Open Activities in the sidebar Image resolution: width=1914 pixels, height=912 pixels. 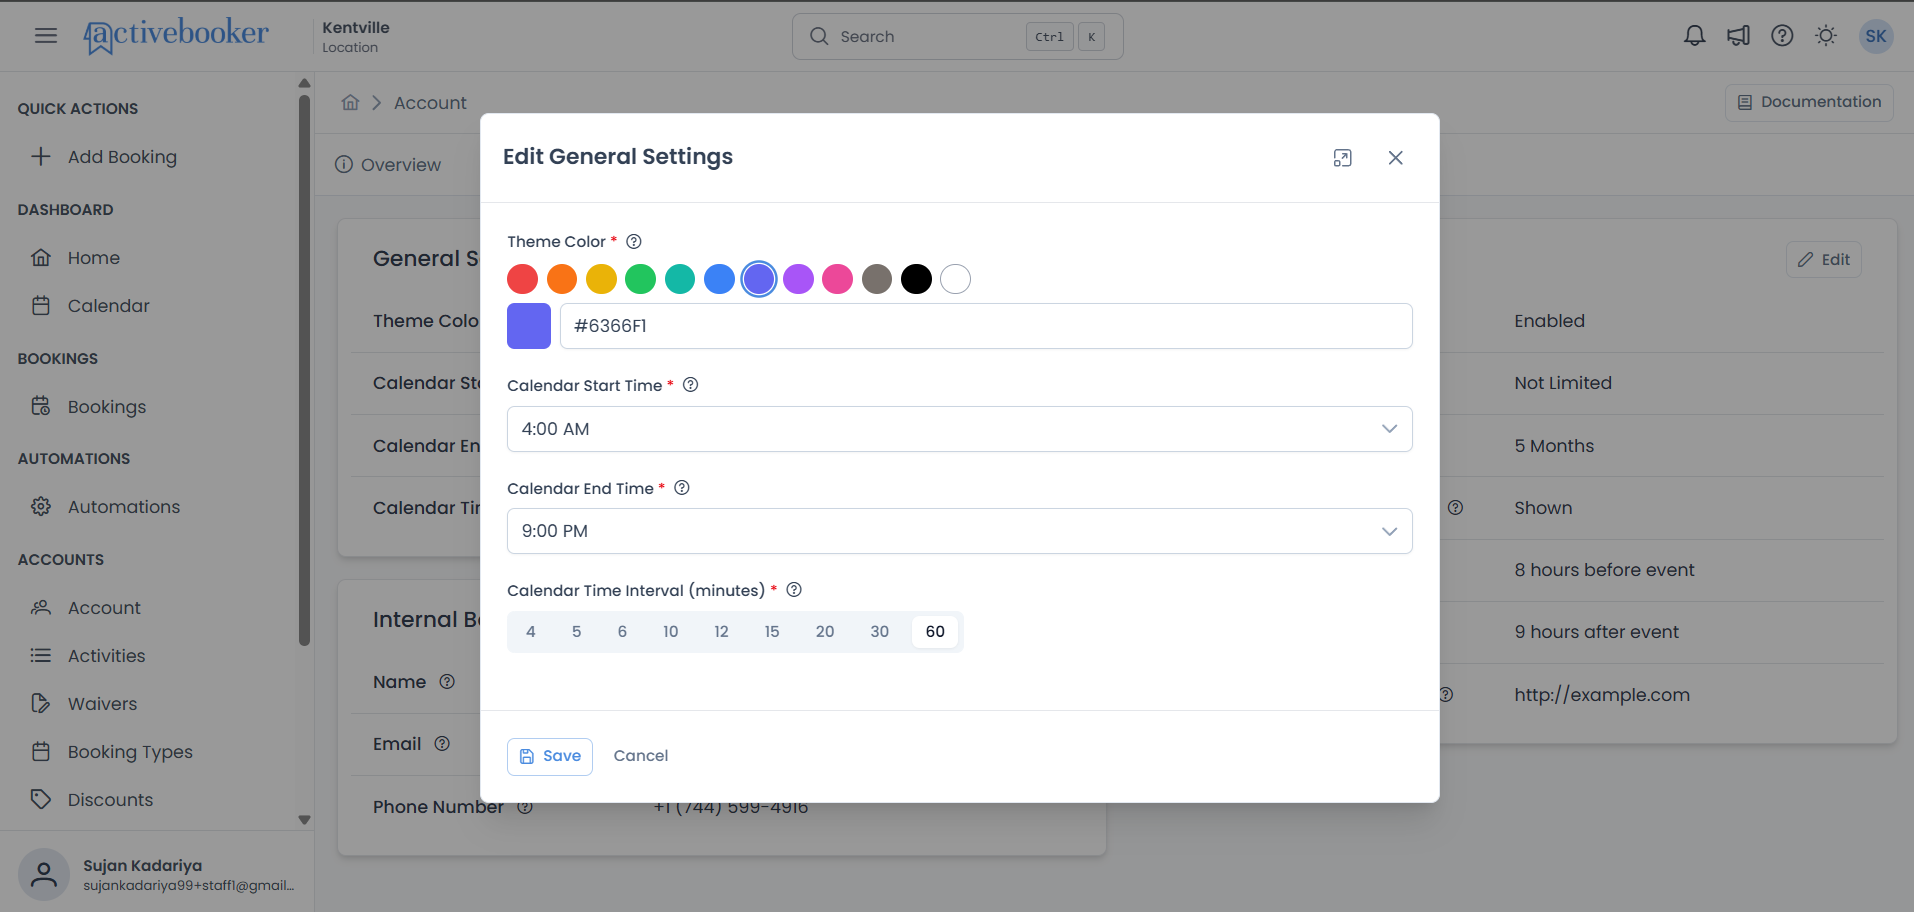pos(106,656)
